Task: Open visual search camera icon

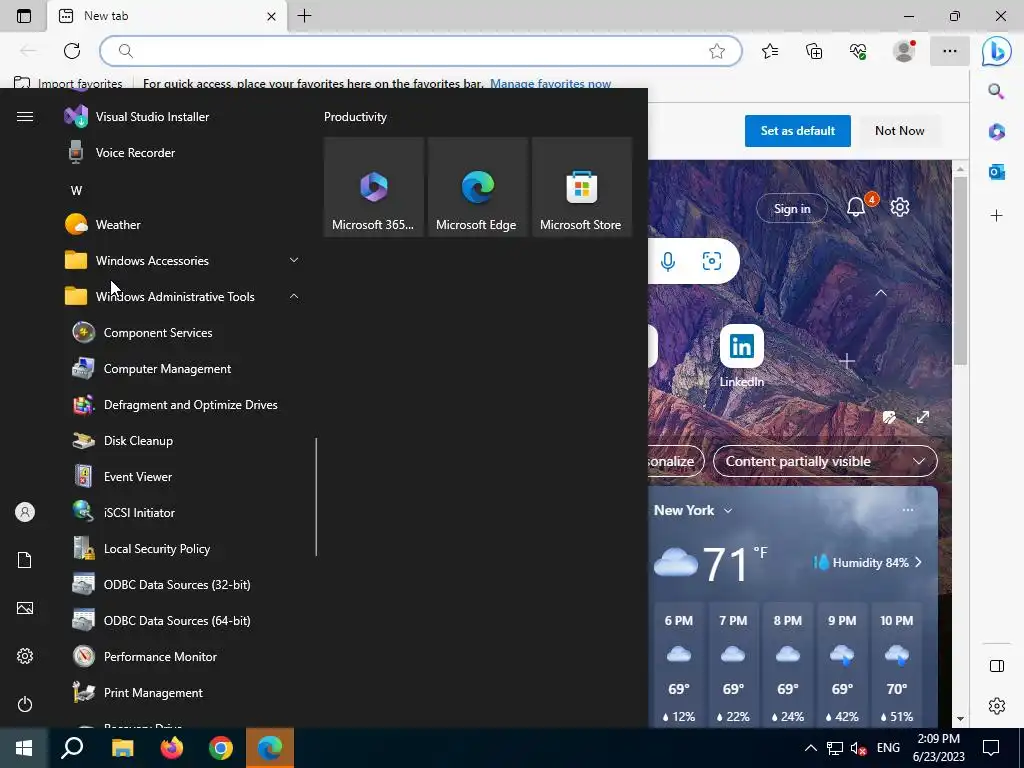Action: [712, 261]
